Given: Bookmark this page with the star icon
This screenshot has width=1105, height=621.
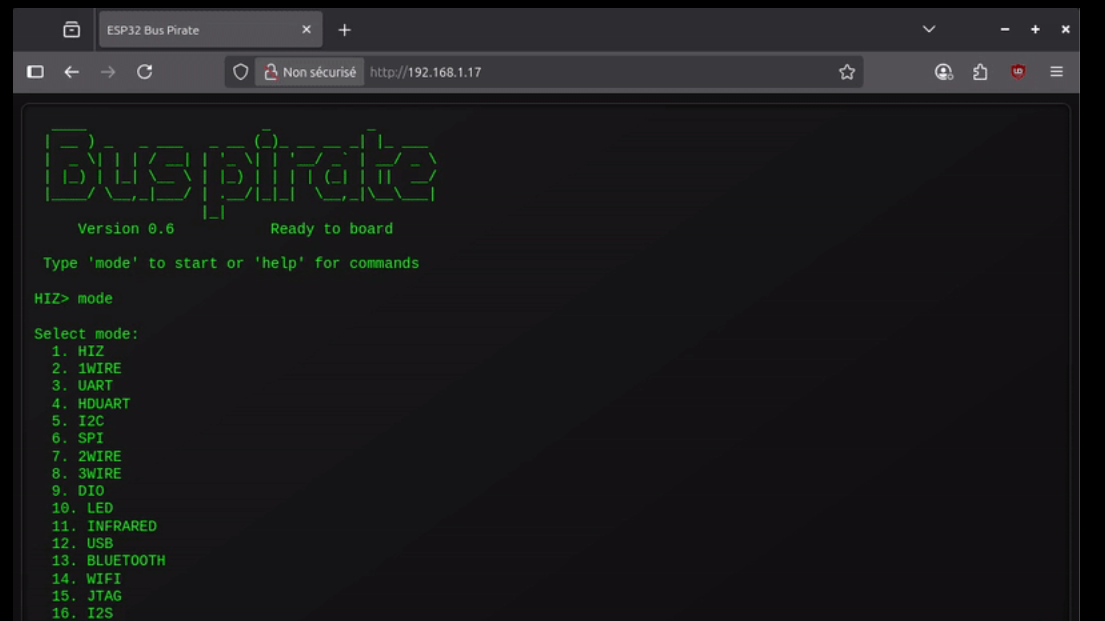Looking at the screenshot, I should (847, 72).
